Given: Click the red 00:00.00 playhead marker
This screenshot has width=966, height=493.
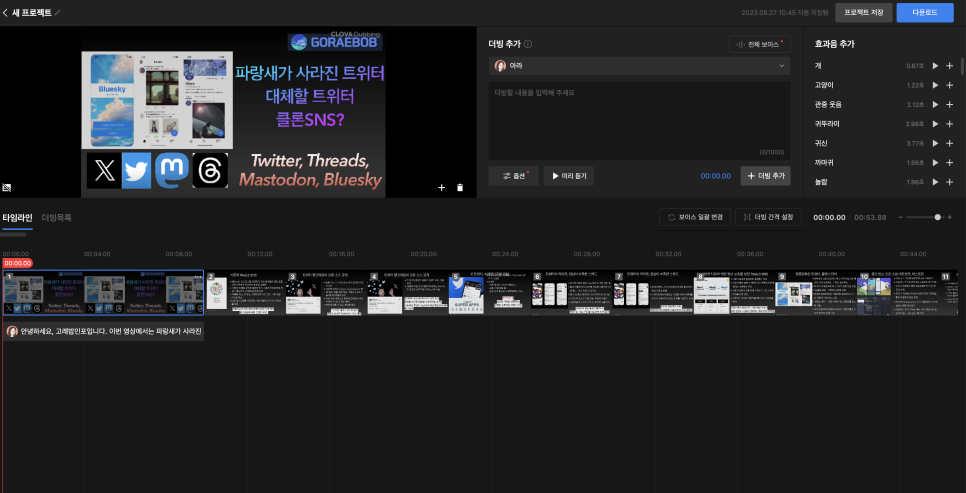Looking at the screenshot, I should (18, 263).
